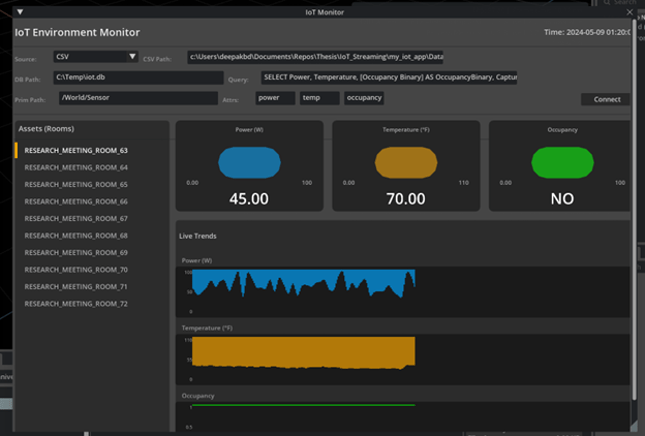Click the CSV Path input field
The width and height of the screenshot is (645, 436).
coord(316,57)
